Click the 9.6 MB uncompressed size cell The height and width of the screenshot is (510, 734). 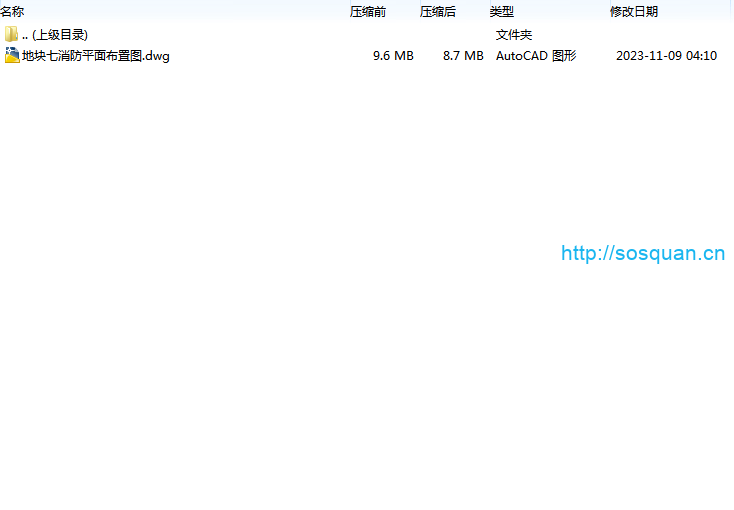392,56
